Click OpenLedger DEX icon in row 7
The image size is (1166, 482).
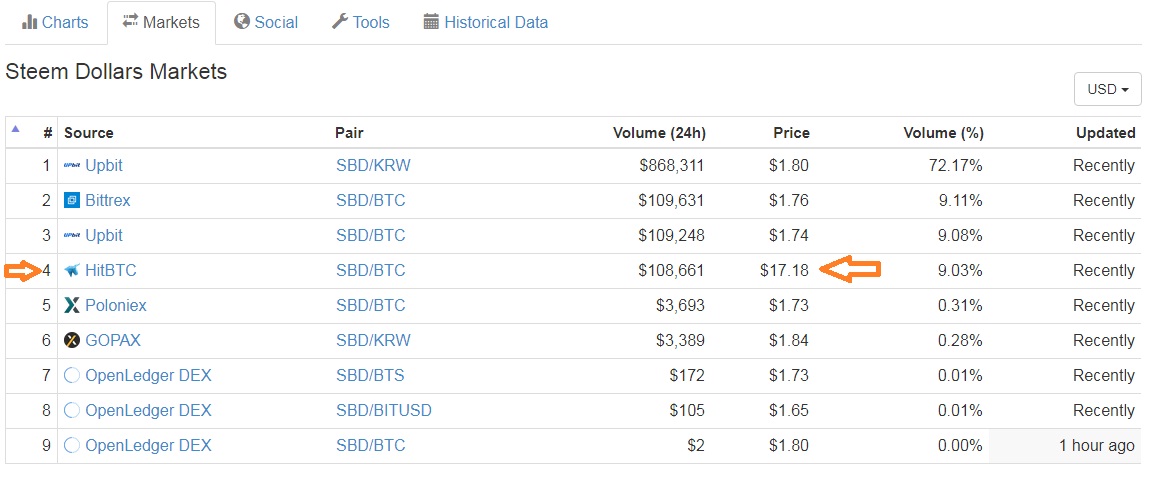point(71,375)
